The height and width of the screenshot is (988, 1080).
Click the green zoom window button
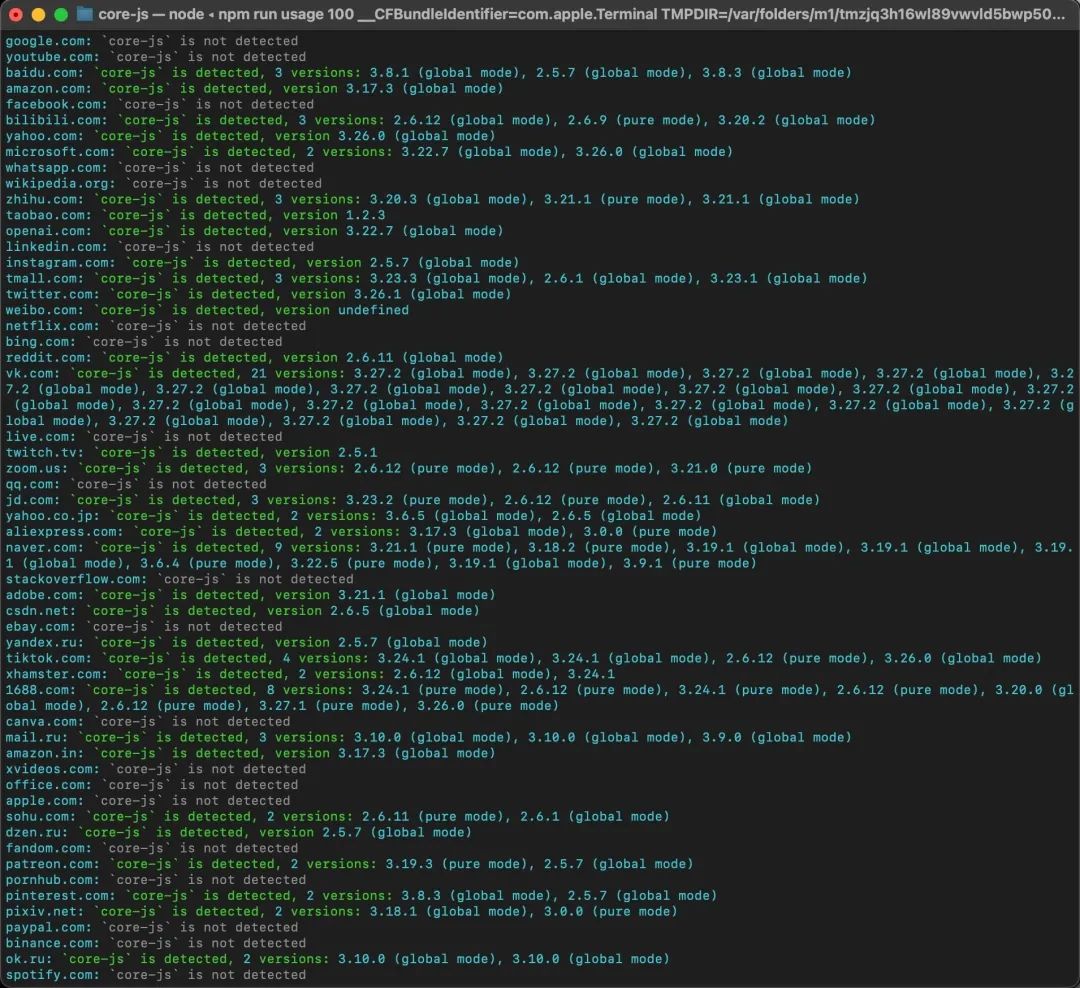[x=61, y=14]
